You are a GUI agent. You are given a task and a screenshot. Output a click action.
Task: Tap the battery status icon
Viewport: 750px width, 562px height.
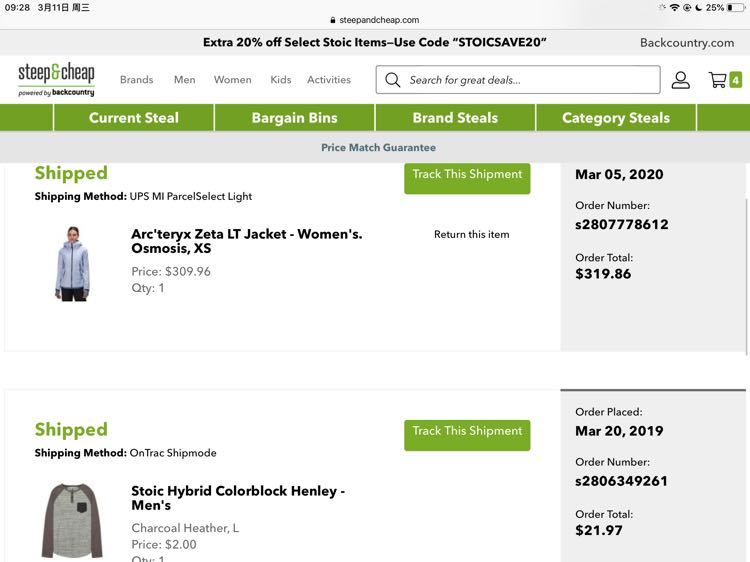tap(736, 8)
